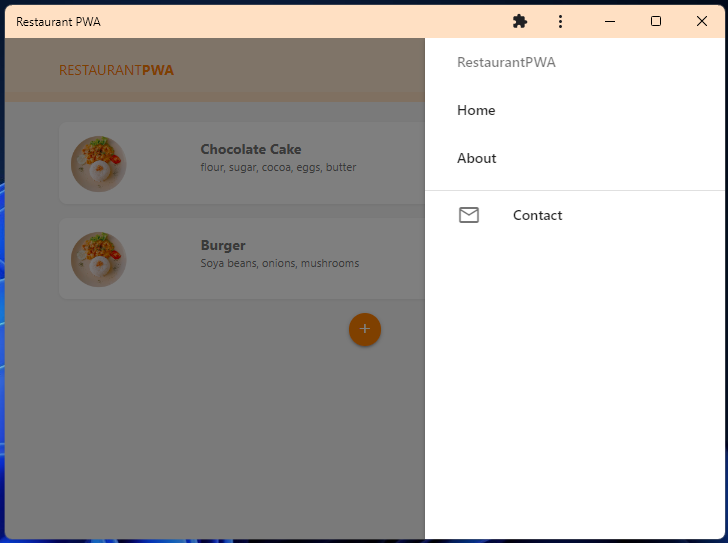Open the Contact menu entry
The height and width of the screenshot is (543, 728).
tap(575, 215)
